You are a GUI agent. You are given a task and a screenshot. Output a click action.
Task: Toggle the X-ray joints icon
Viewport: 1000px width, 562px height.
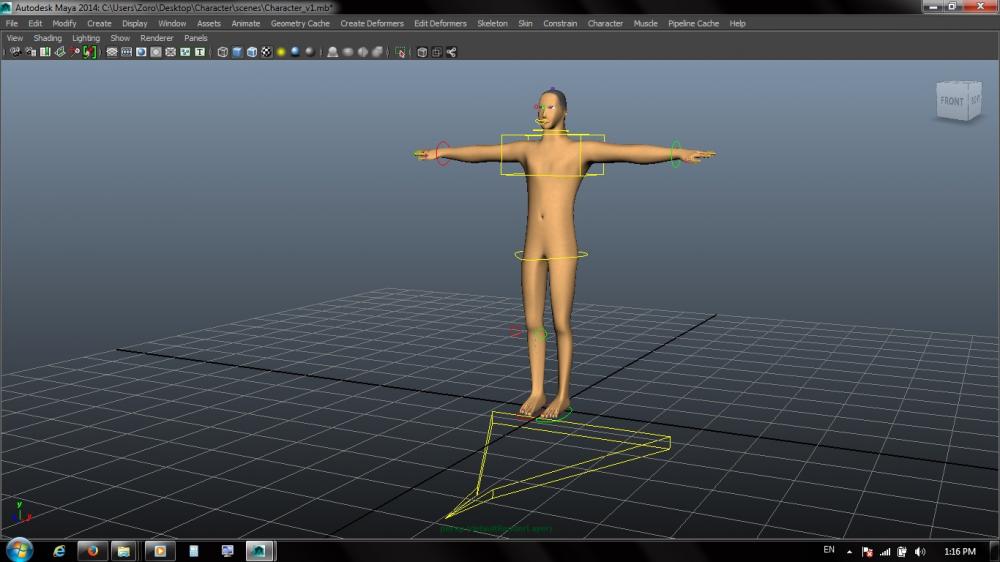pyautogui.click(x=452, y=52)
